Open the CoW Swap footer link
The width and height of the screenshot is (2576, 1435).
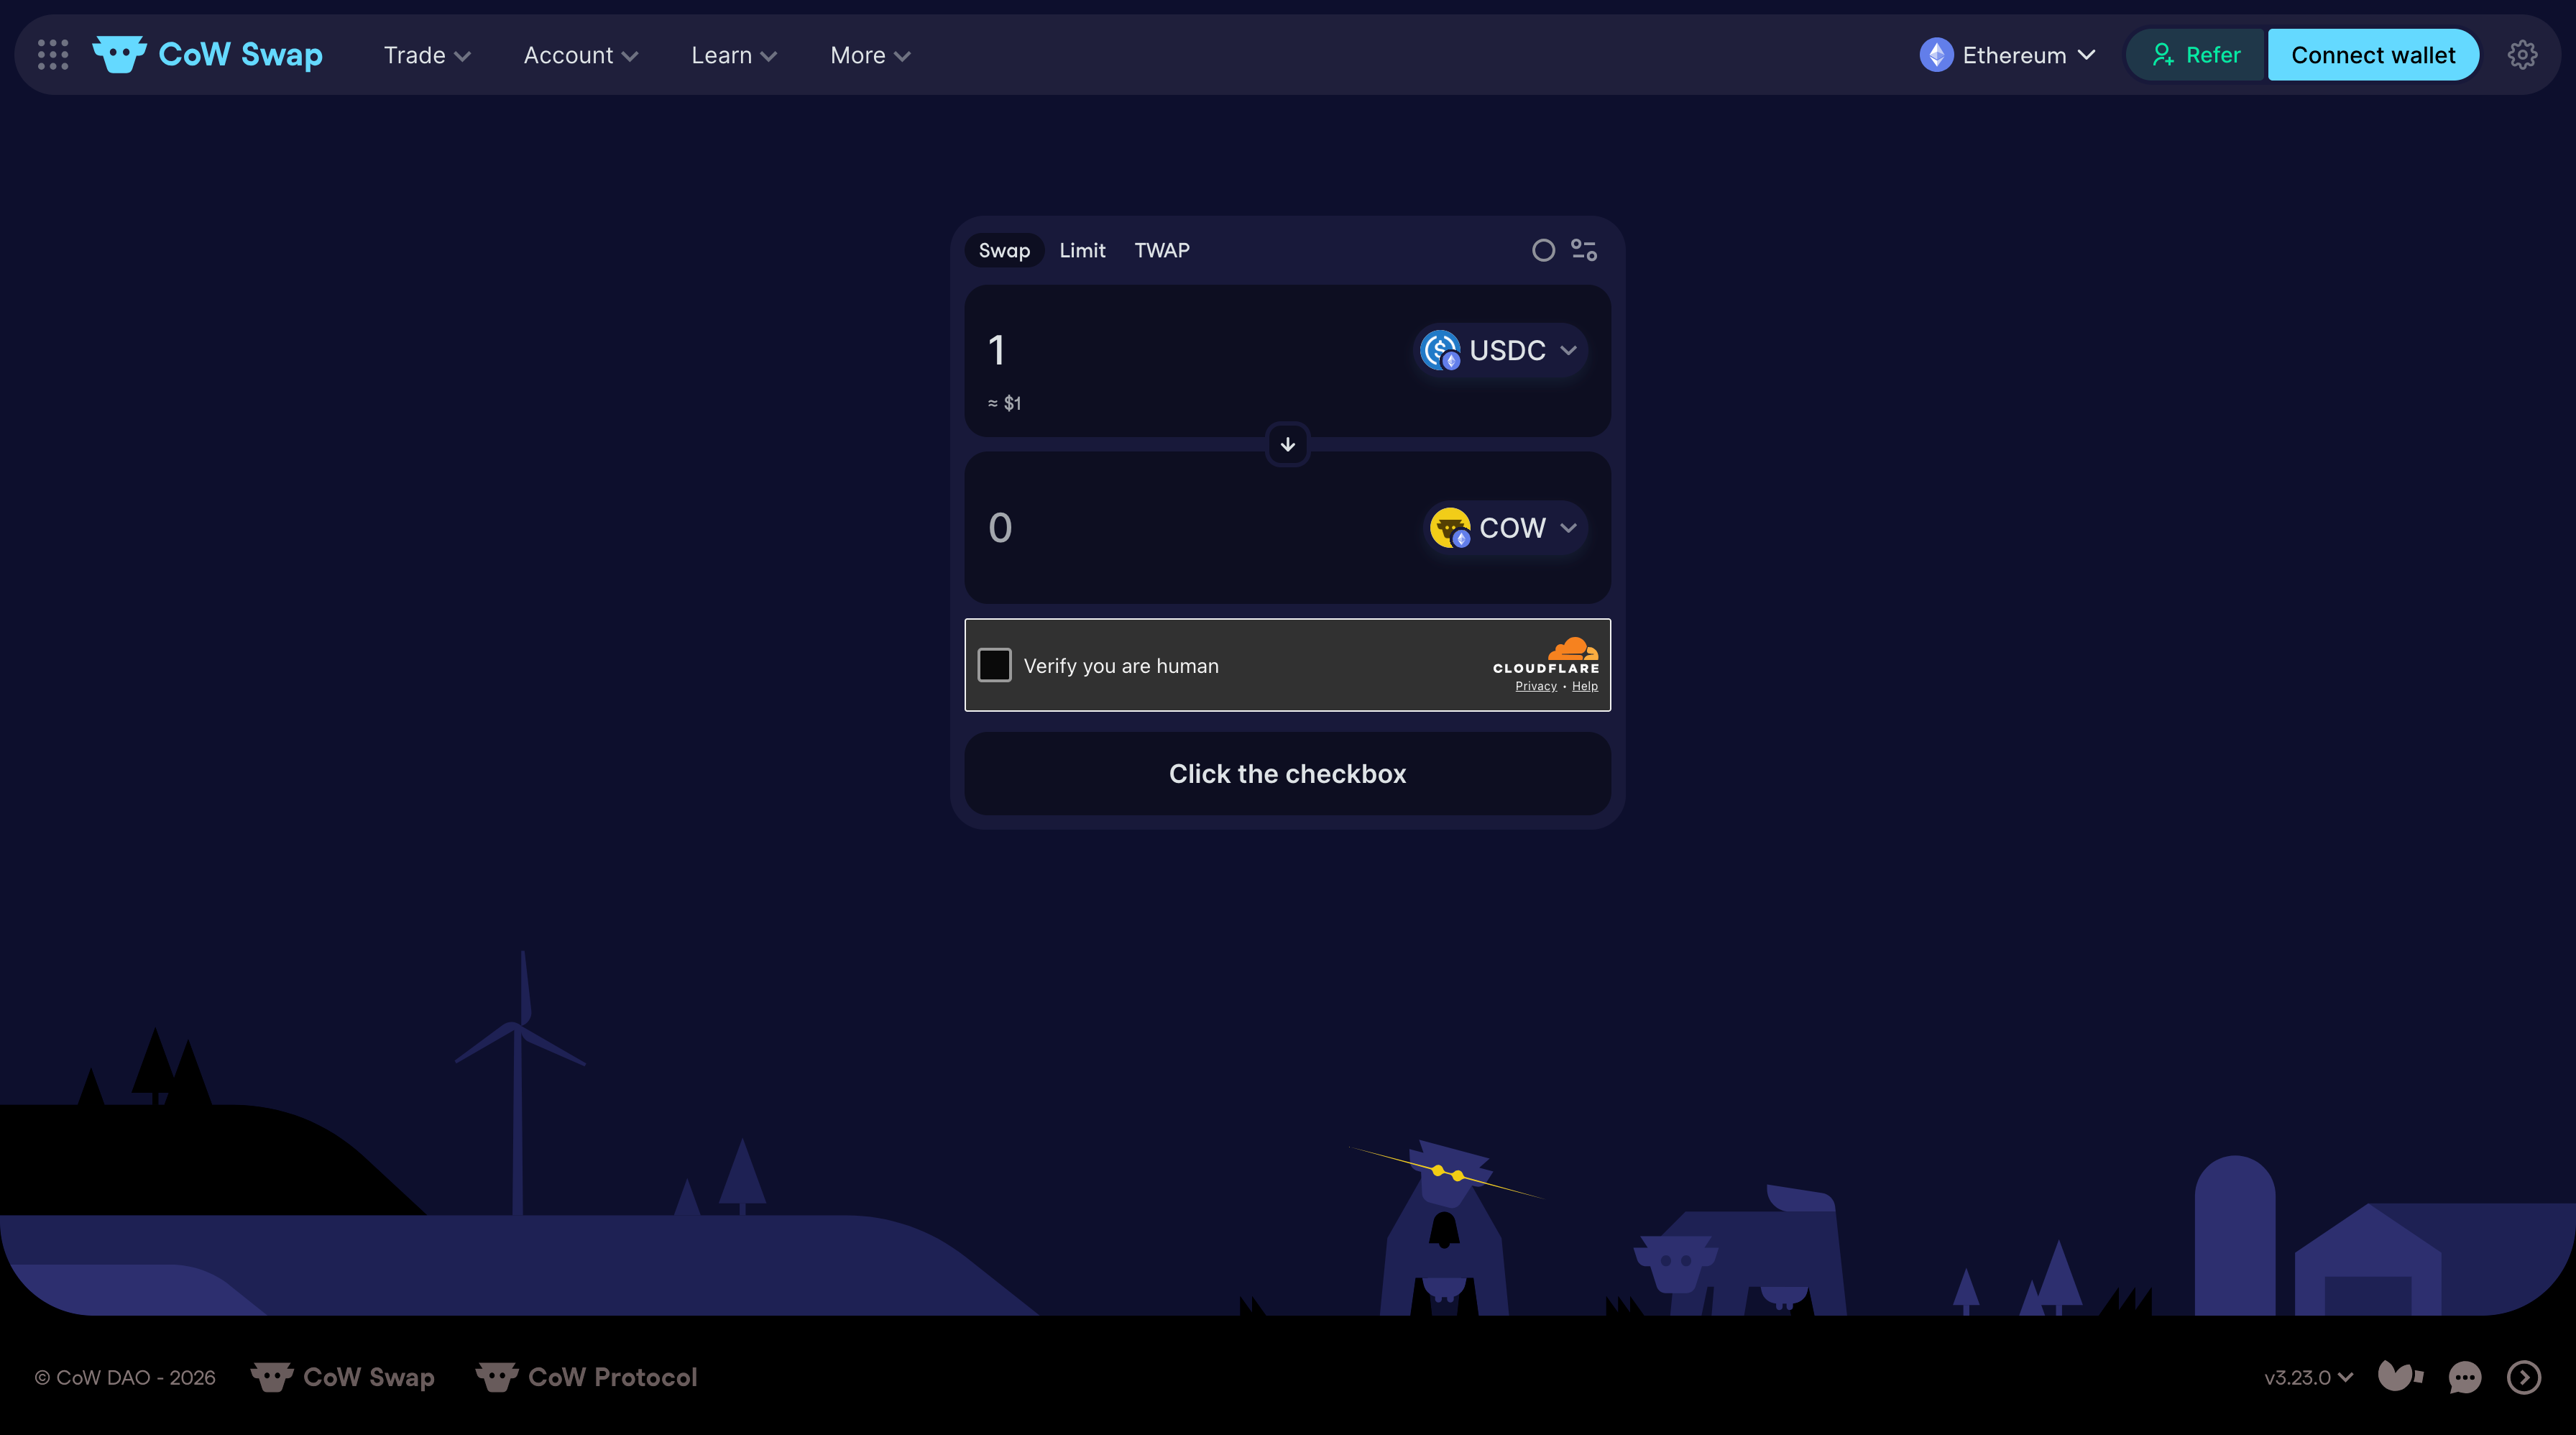(x=343, y=1377)
